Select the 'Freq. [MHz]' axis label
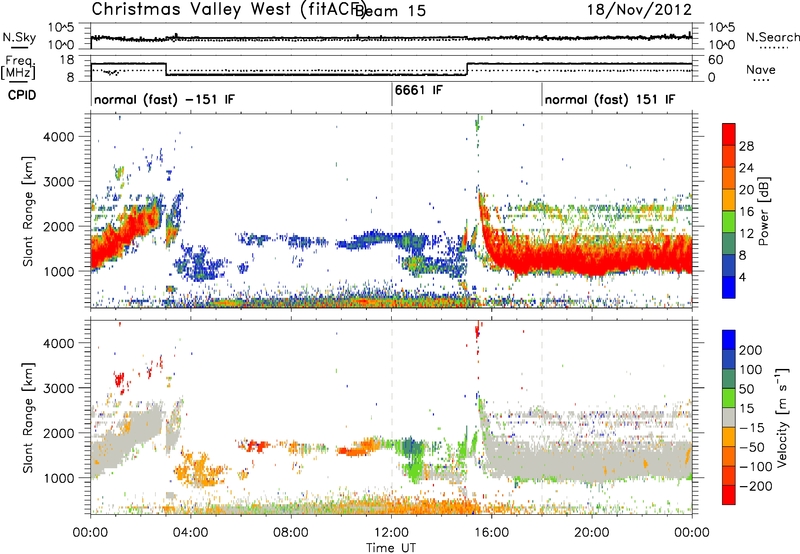 pyautogui.click(x=19, y=67)
